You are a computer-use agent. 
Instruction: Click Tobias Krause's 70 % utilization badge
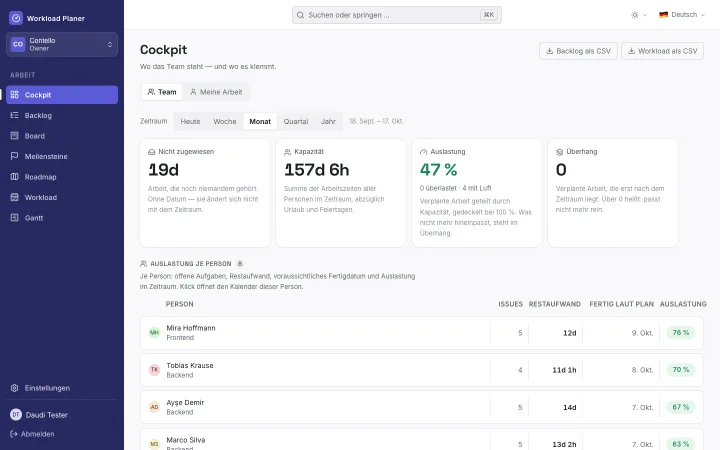click(681, 370)
